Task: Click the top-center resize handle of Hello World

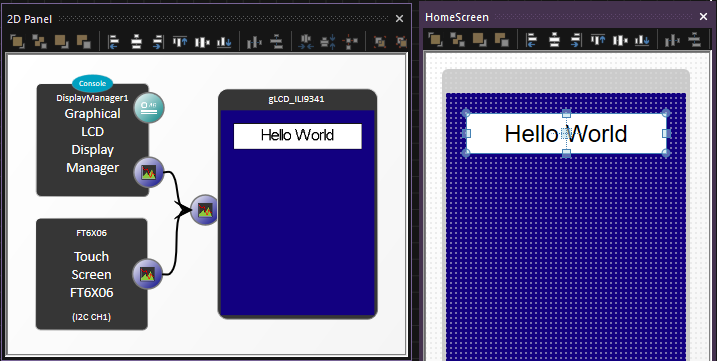Action: click(x=566, y=113)
